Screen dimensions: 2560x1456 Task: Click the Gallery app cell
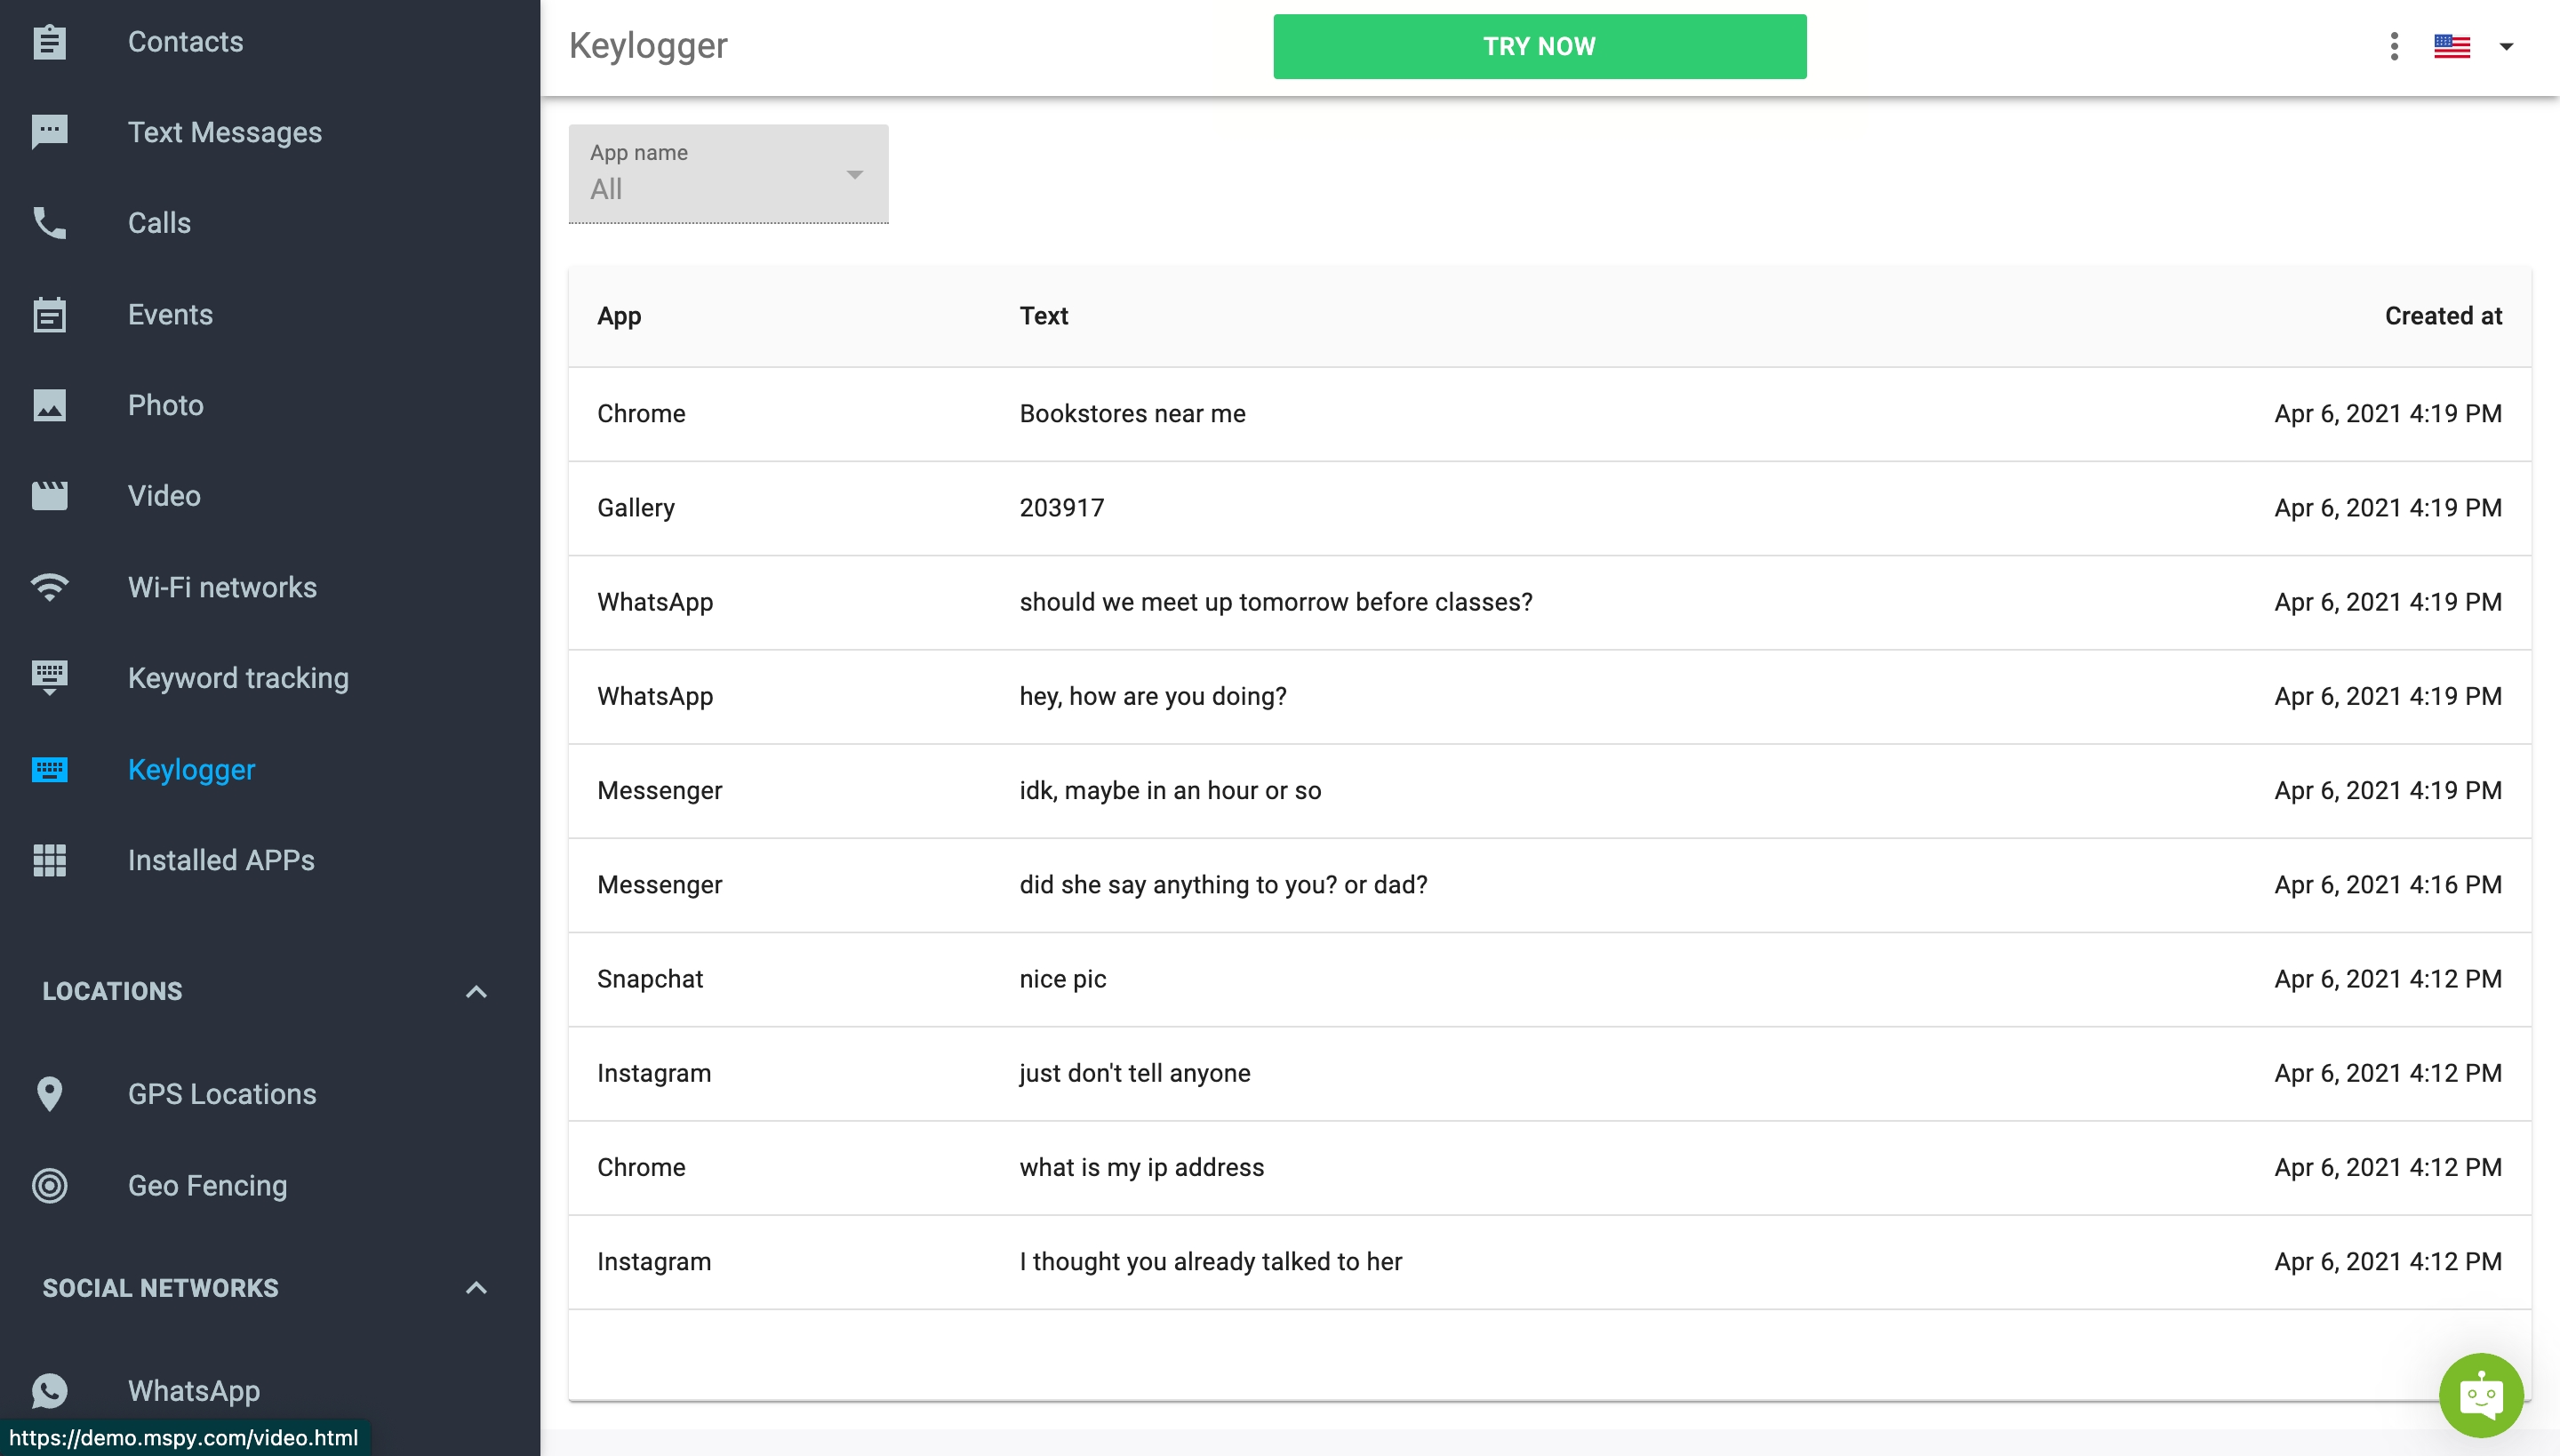click(636, 508)
